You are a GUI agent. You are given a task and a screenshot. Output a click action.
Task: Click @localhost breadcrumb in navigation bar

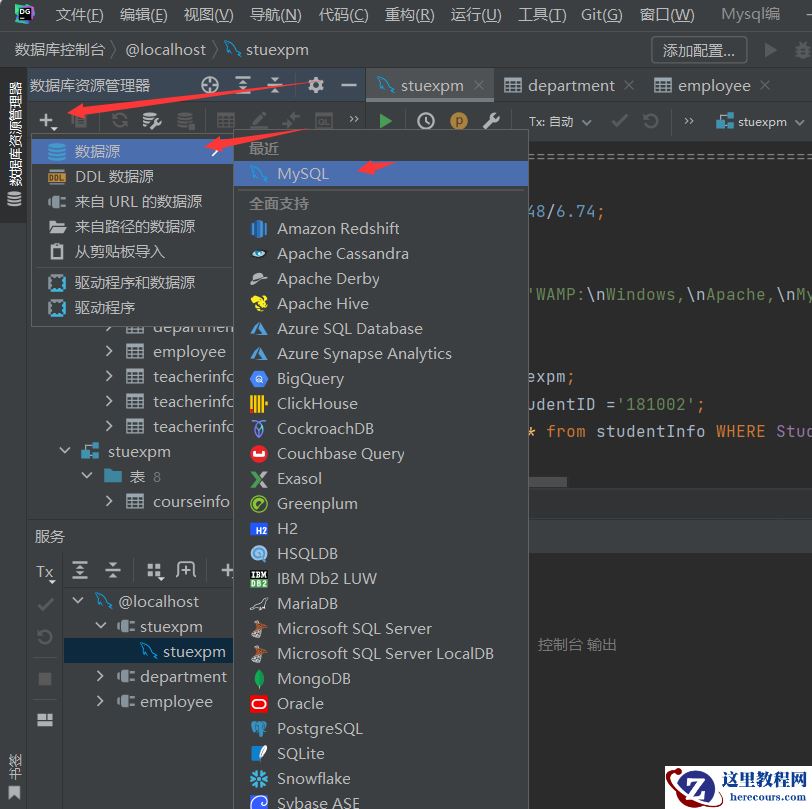click(165, 50)
